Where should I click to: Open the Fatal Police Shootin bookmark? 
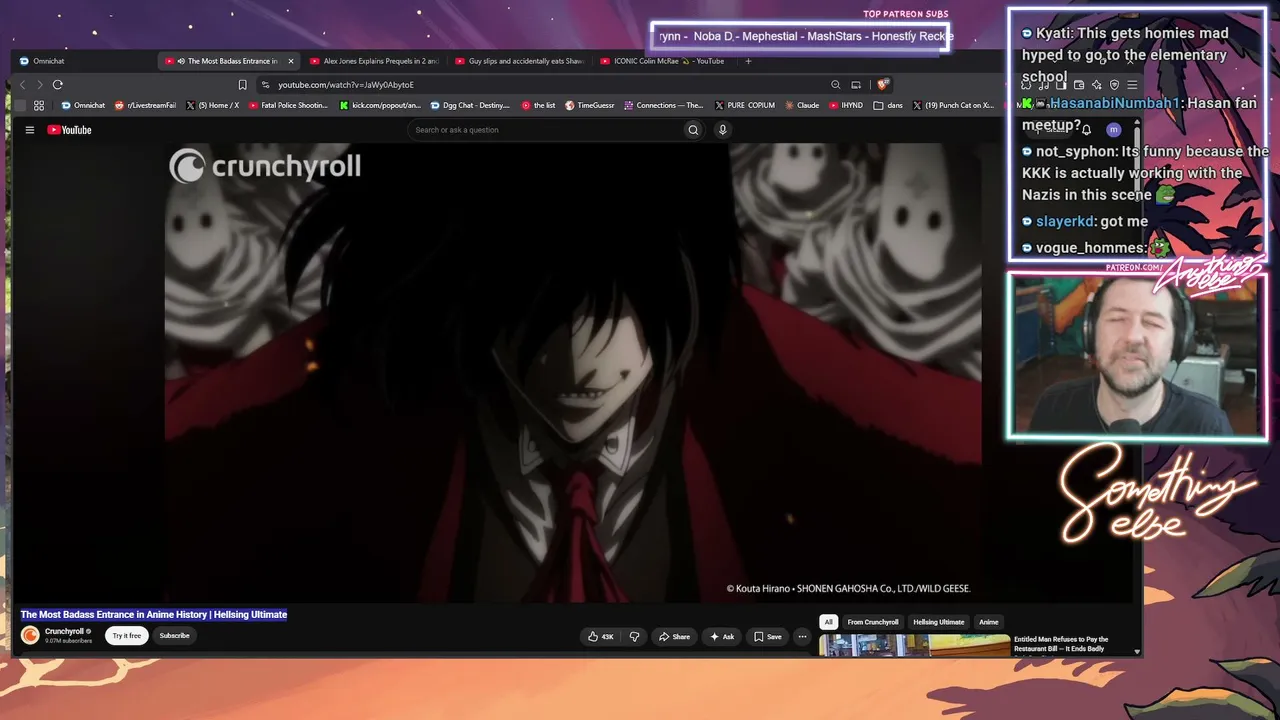click(x=288, y=105)
